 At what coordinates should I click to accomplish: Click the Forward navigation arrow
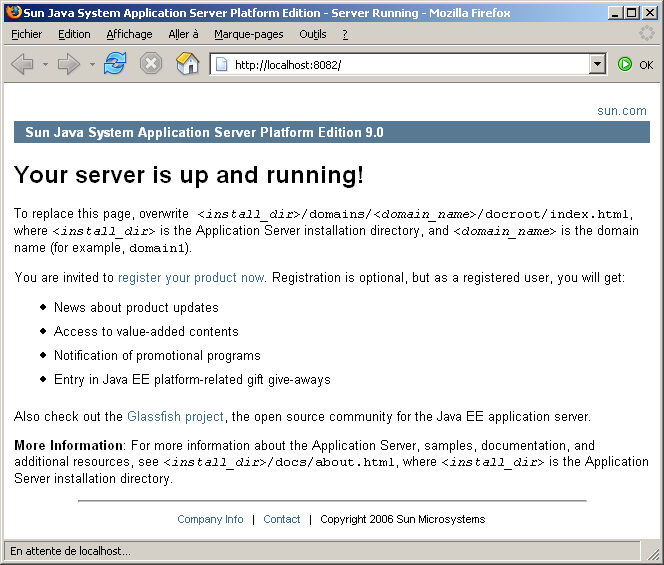(68, 64)
